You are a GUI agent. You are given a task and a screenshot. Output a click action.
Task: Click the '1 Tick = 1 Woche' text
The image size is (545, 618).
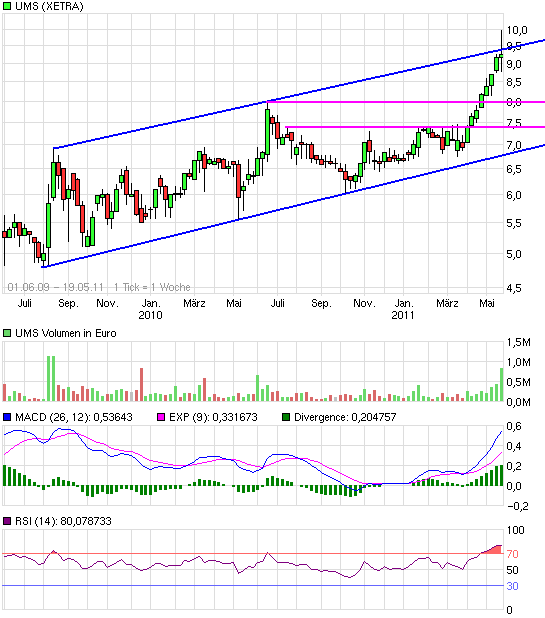click(152, 287)
